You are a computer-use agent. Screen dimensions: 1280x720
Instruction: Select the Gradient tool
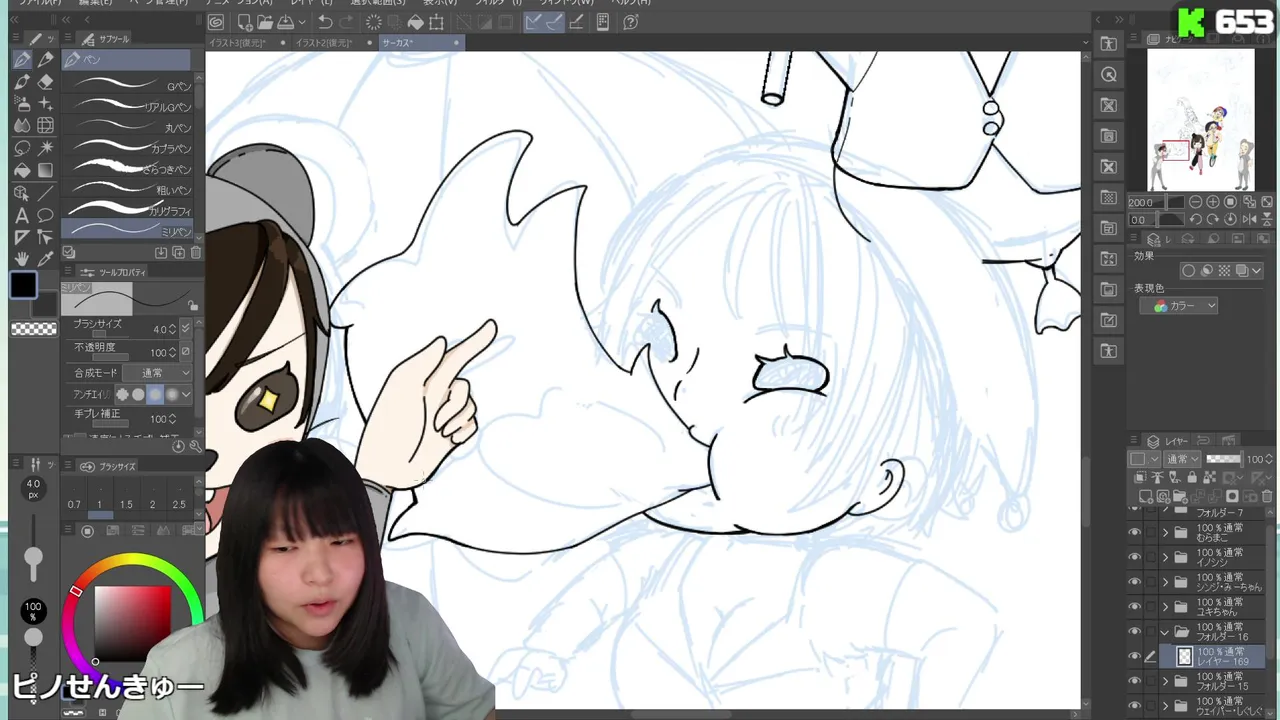click(45, 170)
